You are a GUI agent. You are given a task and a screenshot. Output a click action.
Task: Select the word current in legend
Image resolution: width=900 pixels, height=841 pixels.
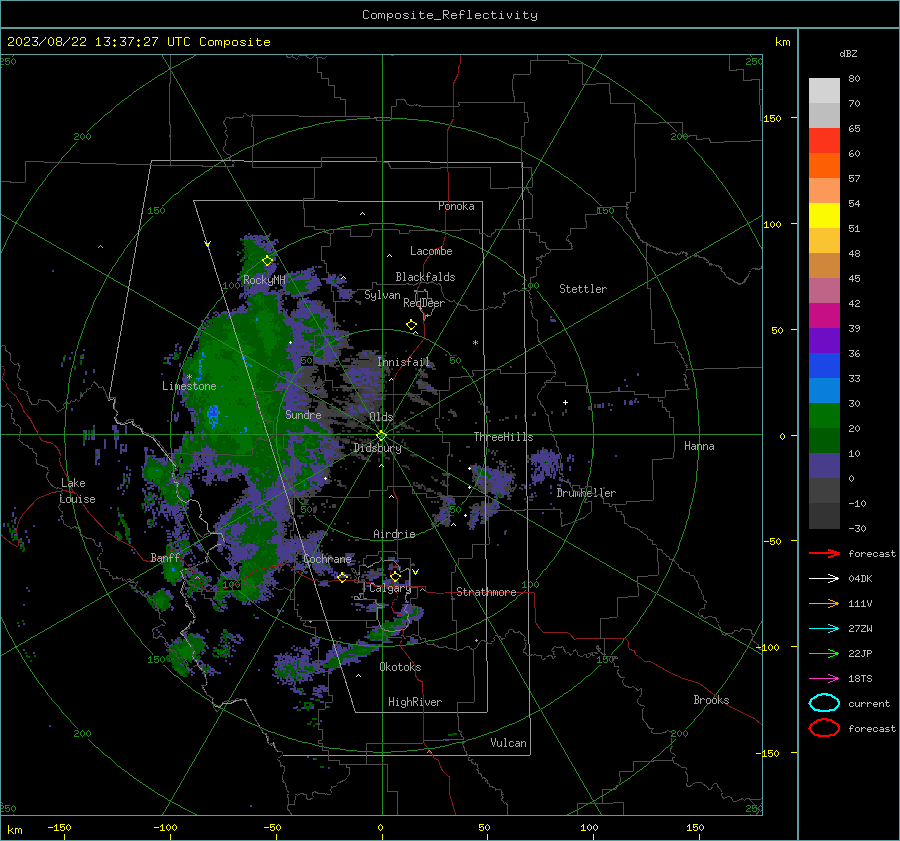point(869,703)
